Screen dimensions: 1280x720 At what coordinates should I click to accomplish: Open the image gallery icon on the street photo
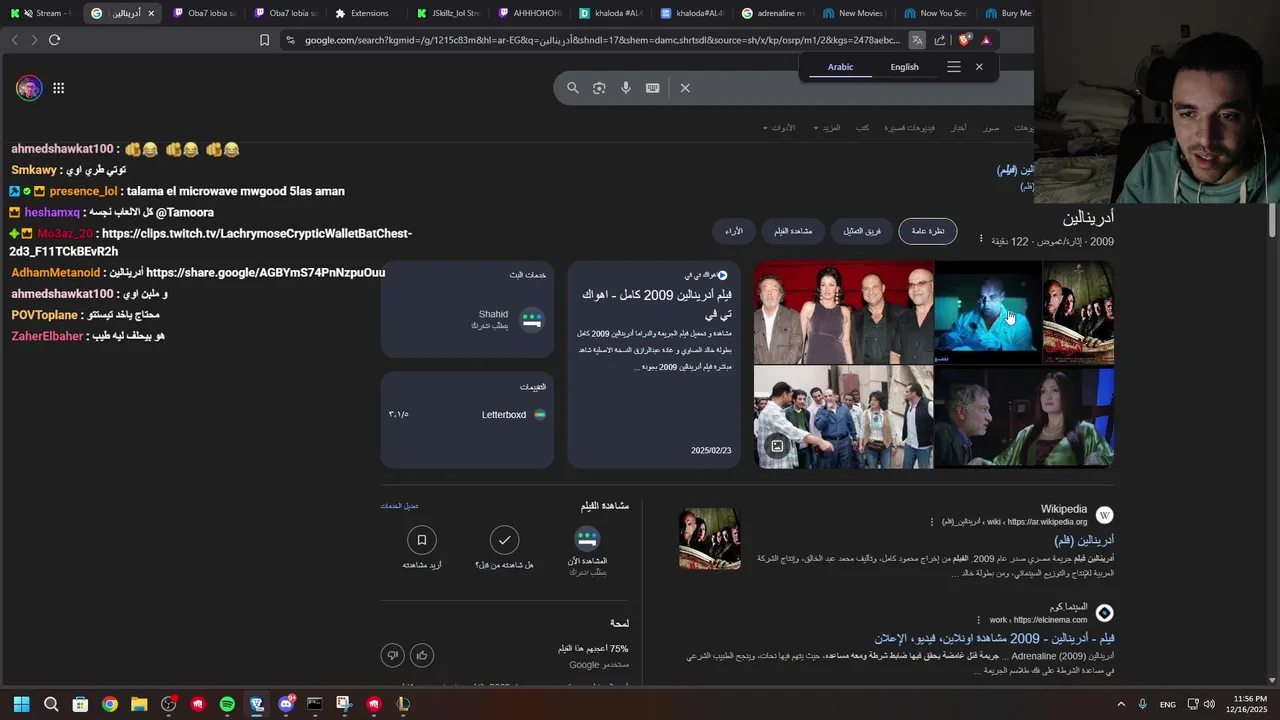click(776, 446)
